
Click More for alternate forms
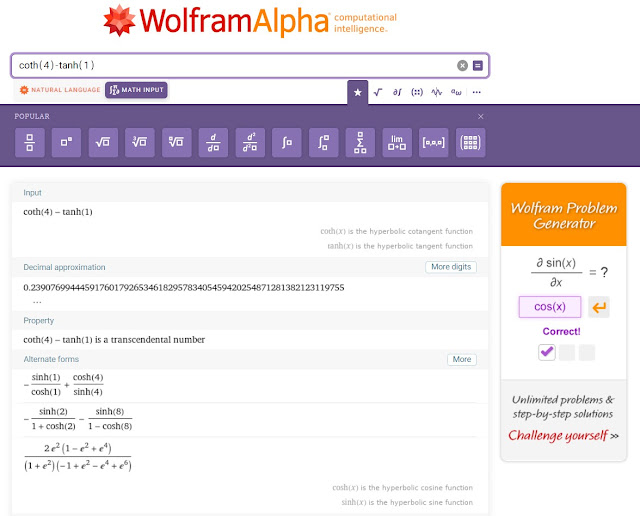462,359
